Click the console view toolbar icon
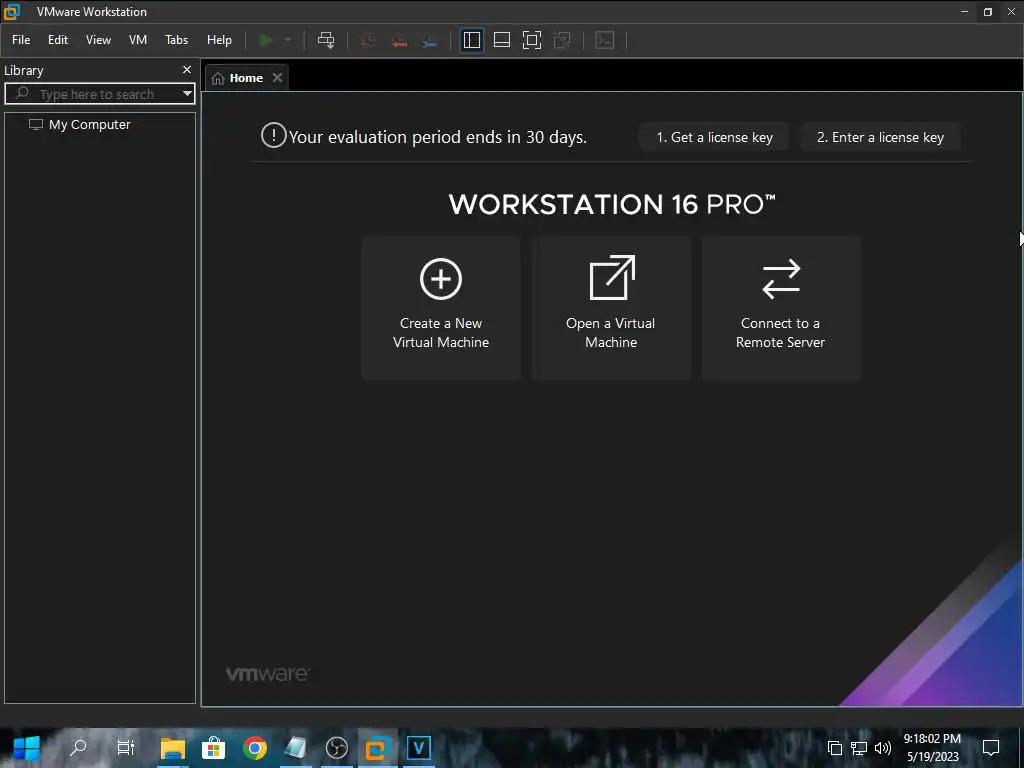Viewport: 1024px width, 768px height. [x=605, y=40]
